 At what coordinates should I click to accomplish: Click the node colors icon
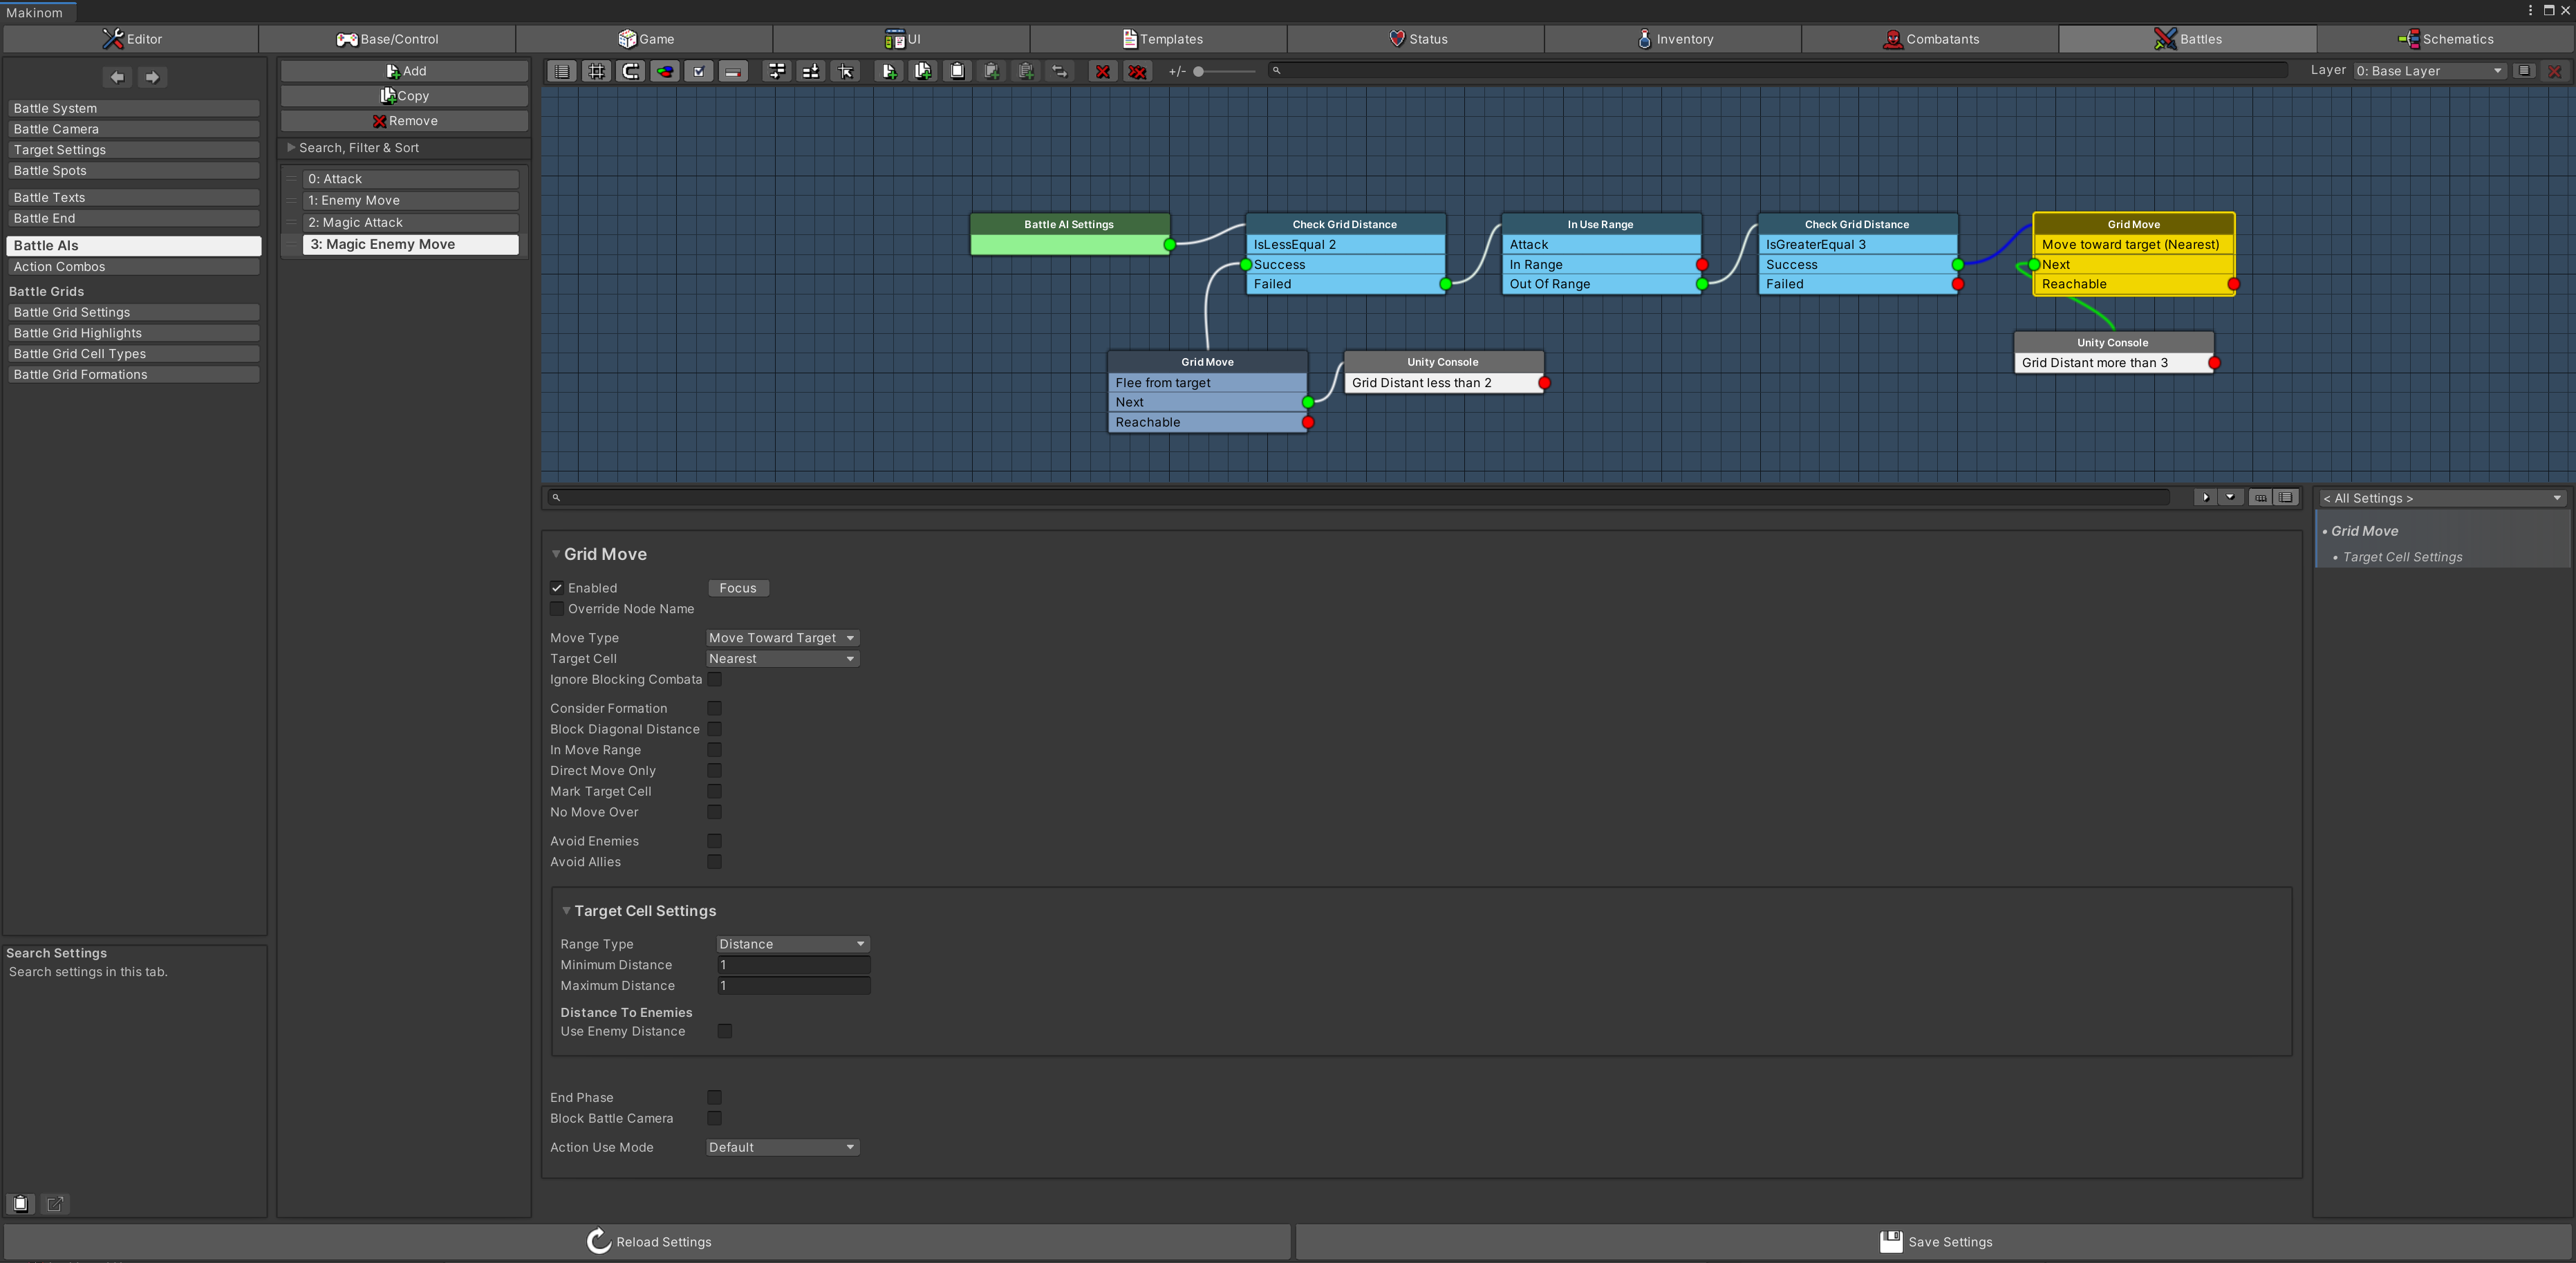[x=665, y=71]
